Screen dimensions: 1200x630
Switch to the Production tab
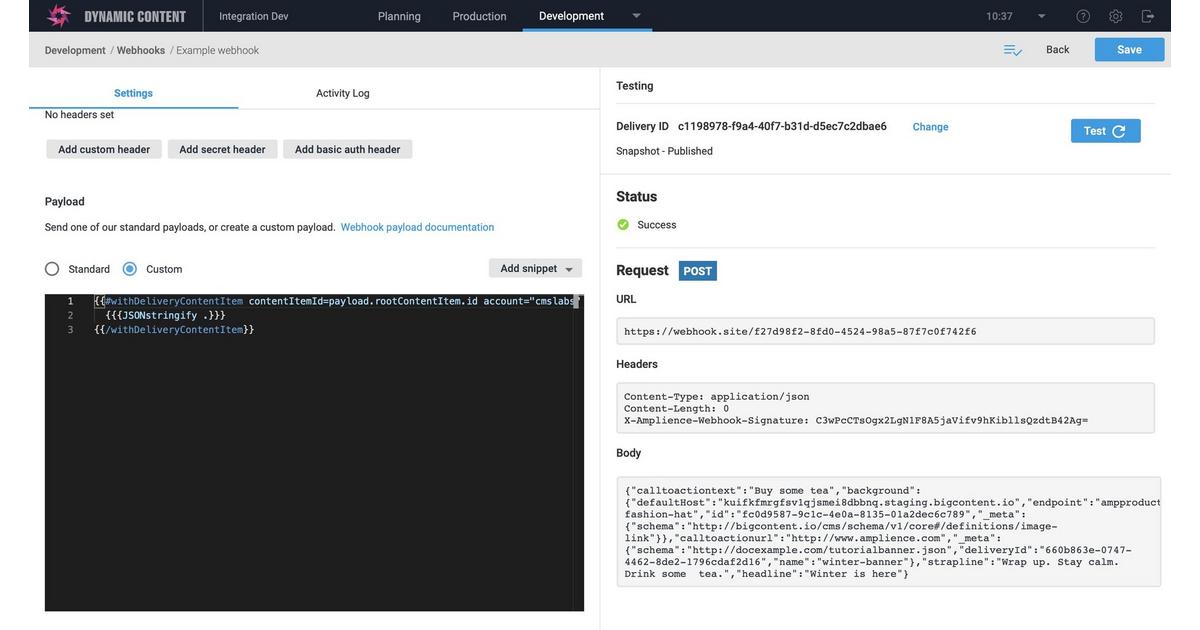[x=479, y=16]
